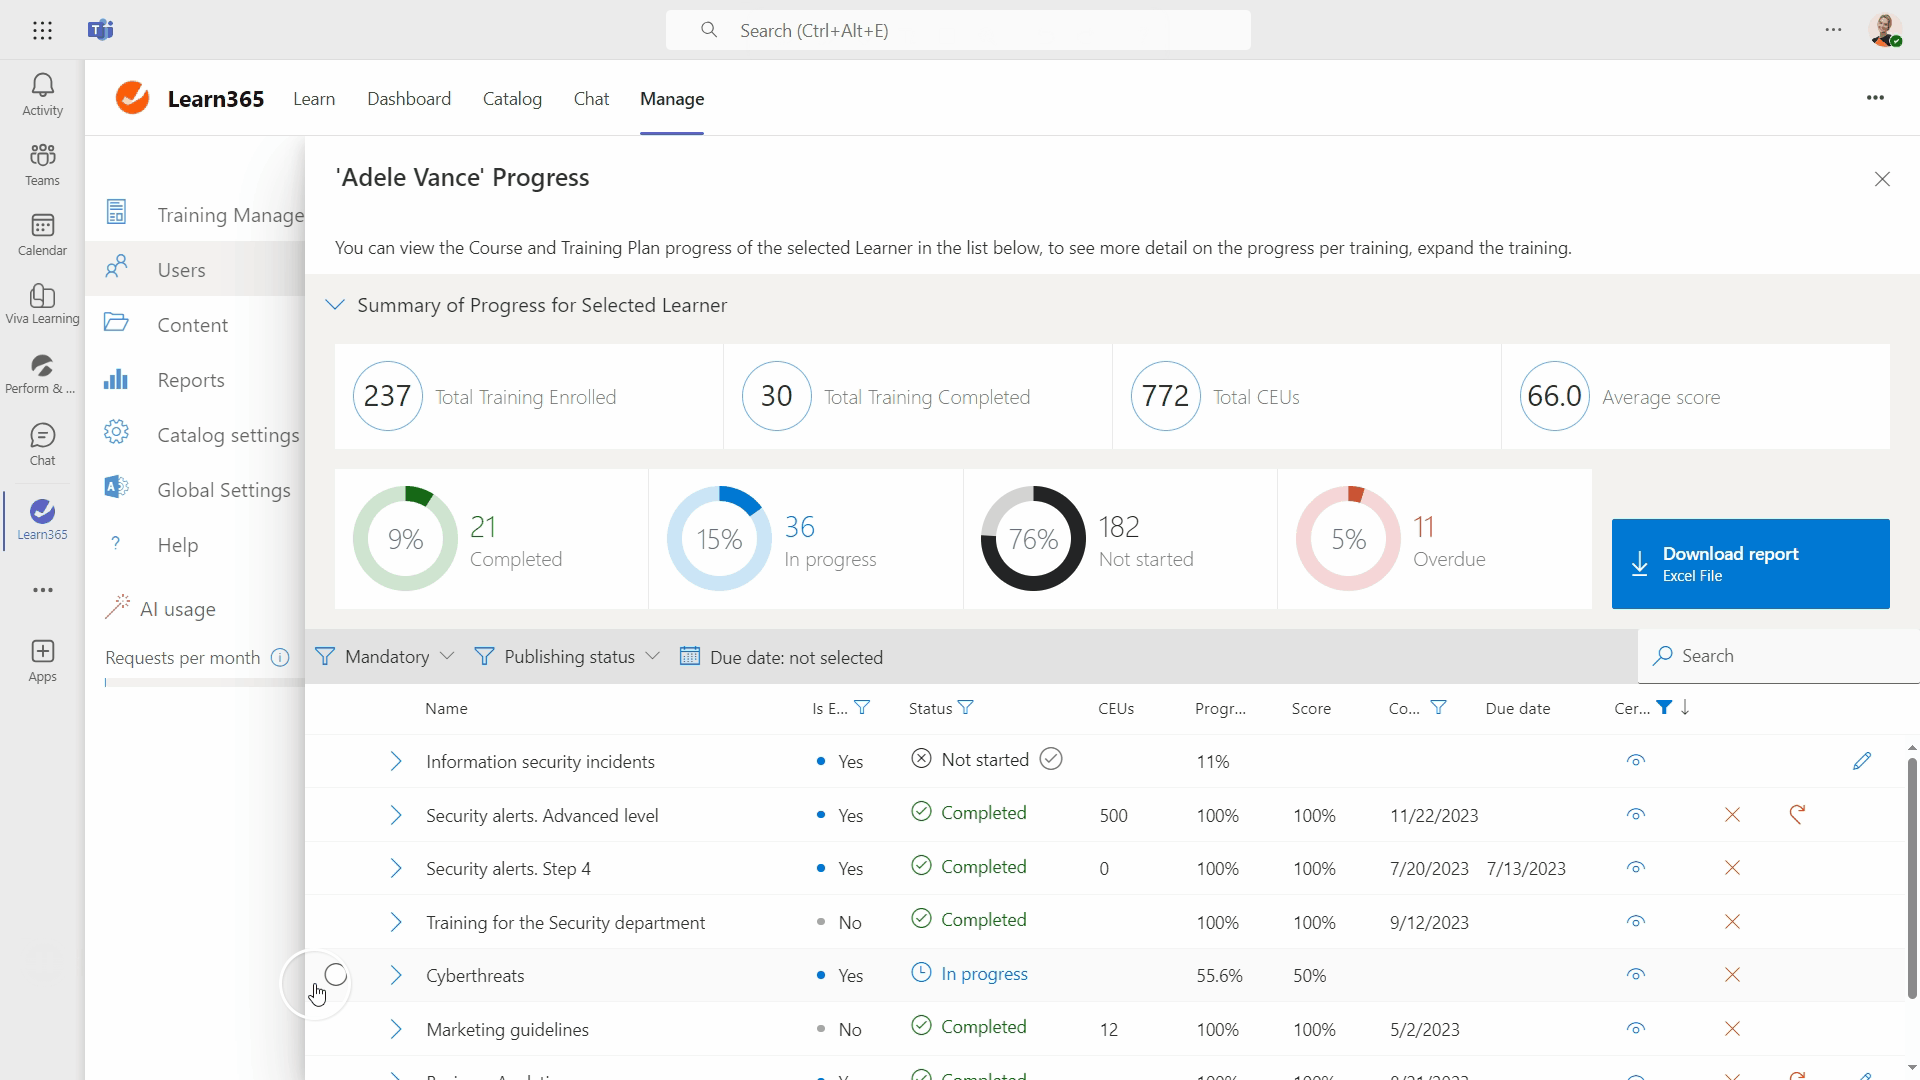
Task: Open the Teams Calendar icon
Action: click(x=42, y=234)
